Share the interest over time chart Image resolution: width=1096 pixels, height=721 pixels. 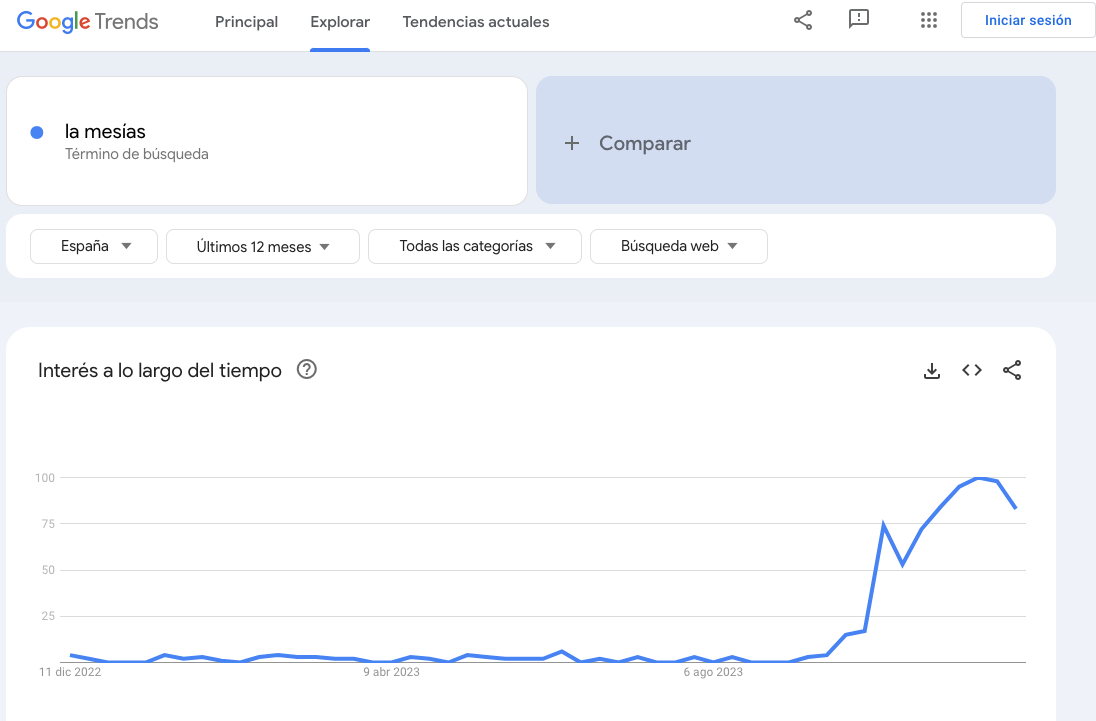[x=1012, y=370]
